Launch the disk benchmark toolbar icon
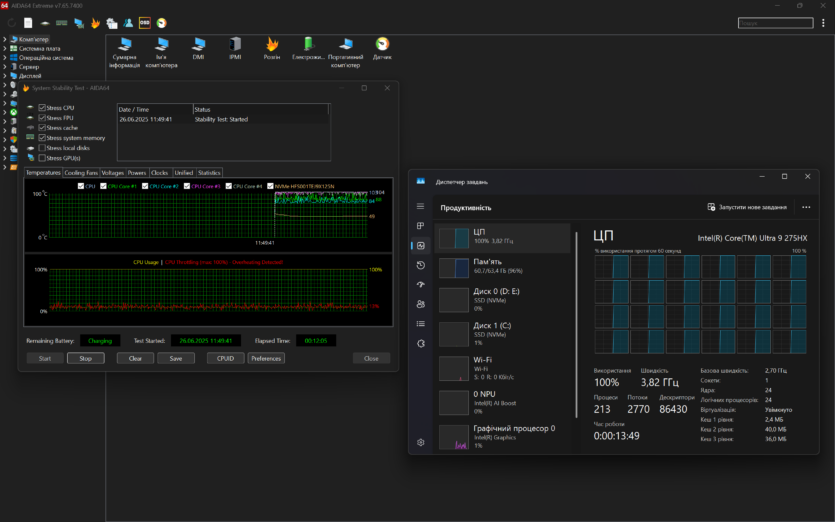Image resolution: width=835 pixels, height=522 pixels. pos(45,23)
